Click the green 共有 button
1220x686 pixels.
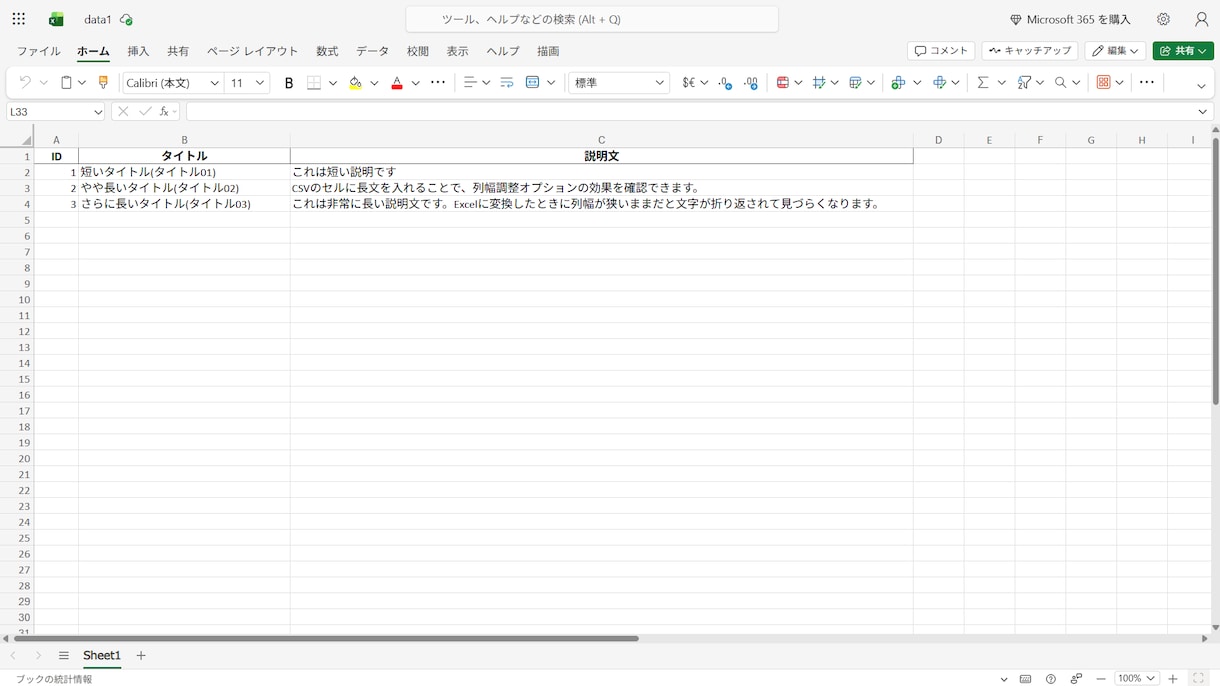coord(1183,51)
